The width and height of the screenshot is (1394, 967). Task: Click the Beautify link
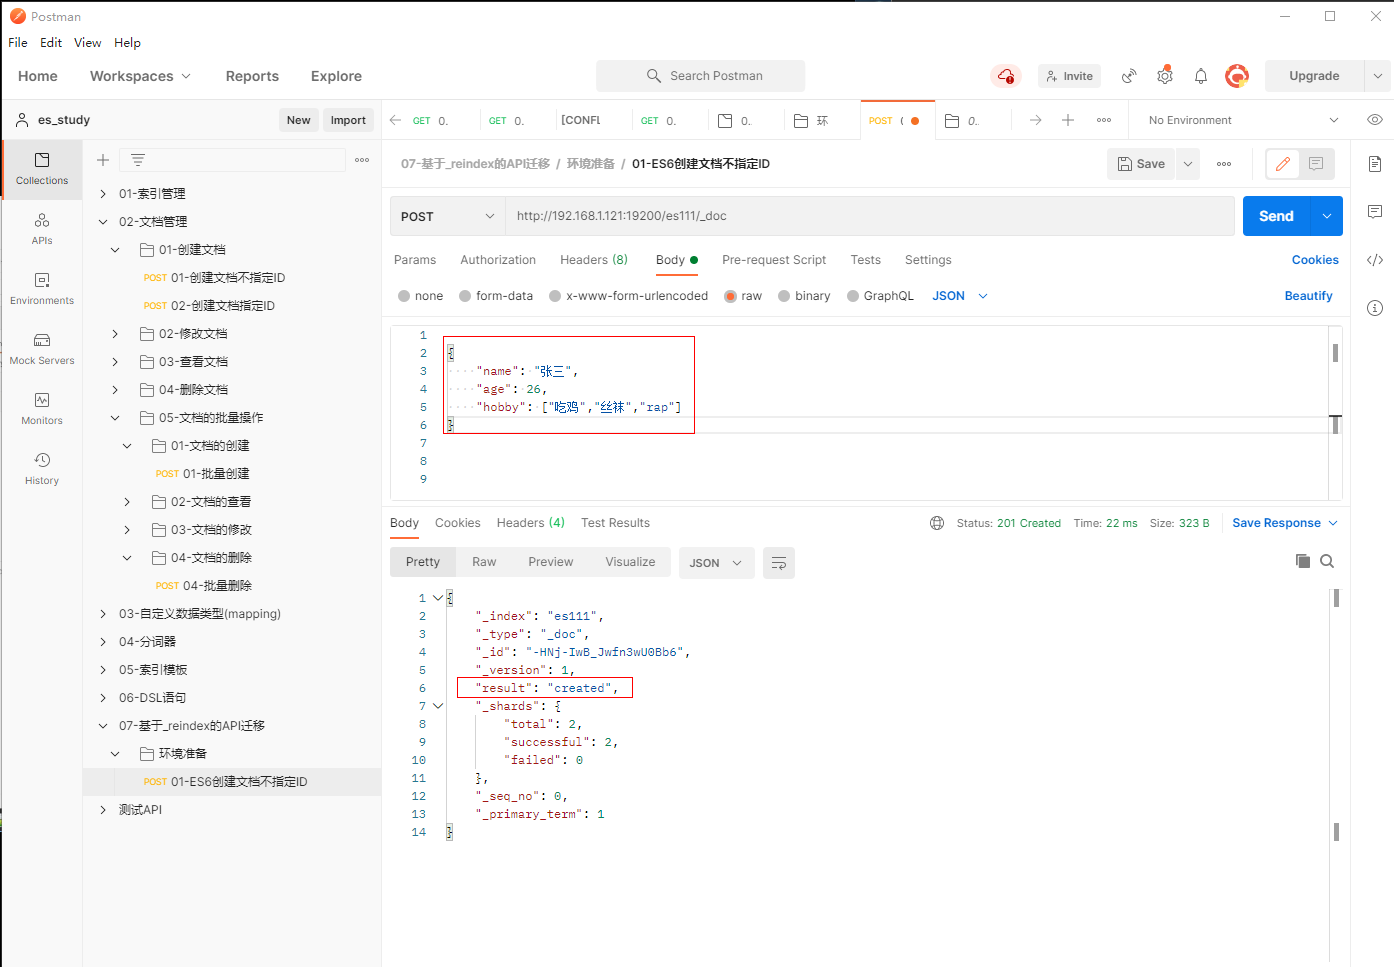click(x=1308, y=296)
